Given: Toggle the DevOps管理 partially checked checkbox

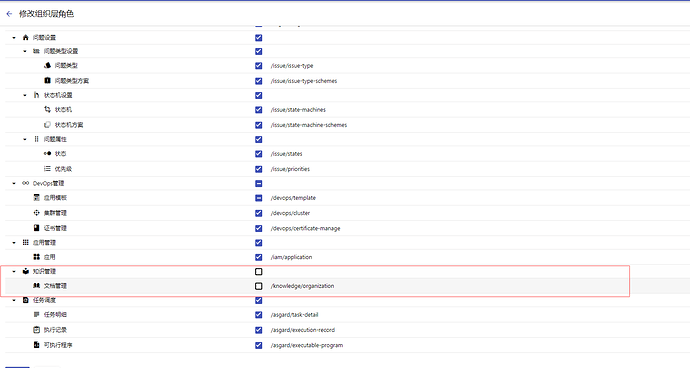Looking at the screenshot, I should click(259, 183).
